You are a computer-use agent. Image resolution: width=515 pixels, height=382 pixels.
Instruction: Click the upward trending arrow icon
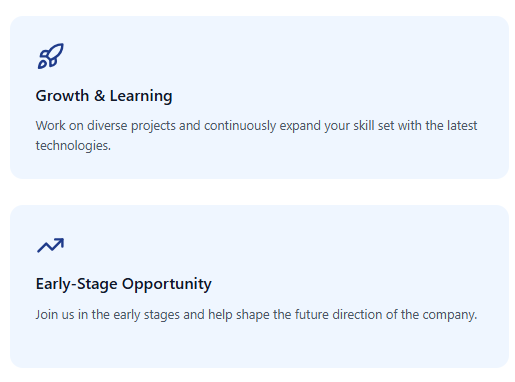(50, 245)
